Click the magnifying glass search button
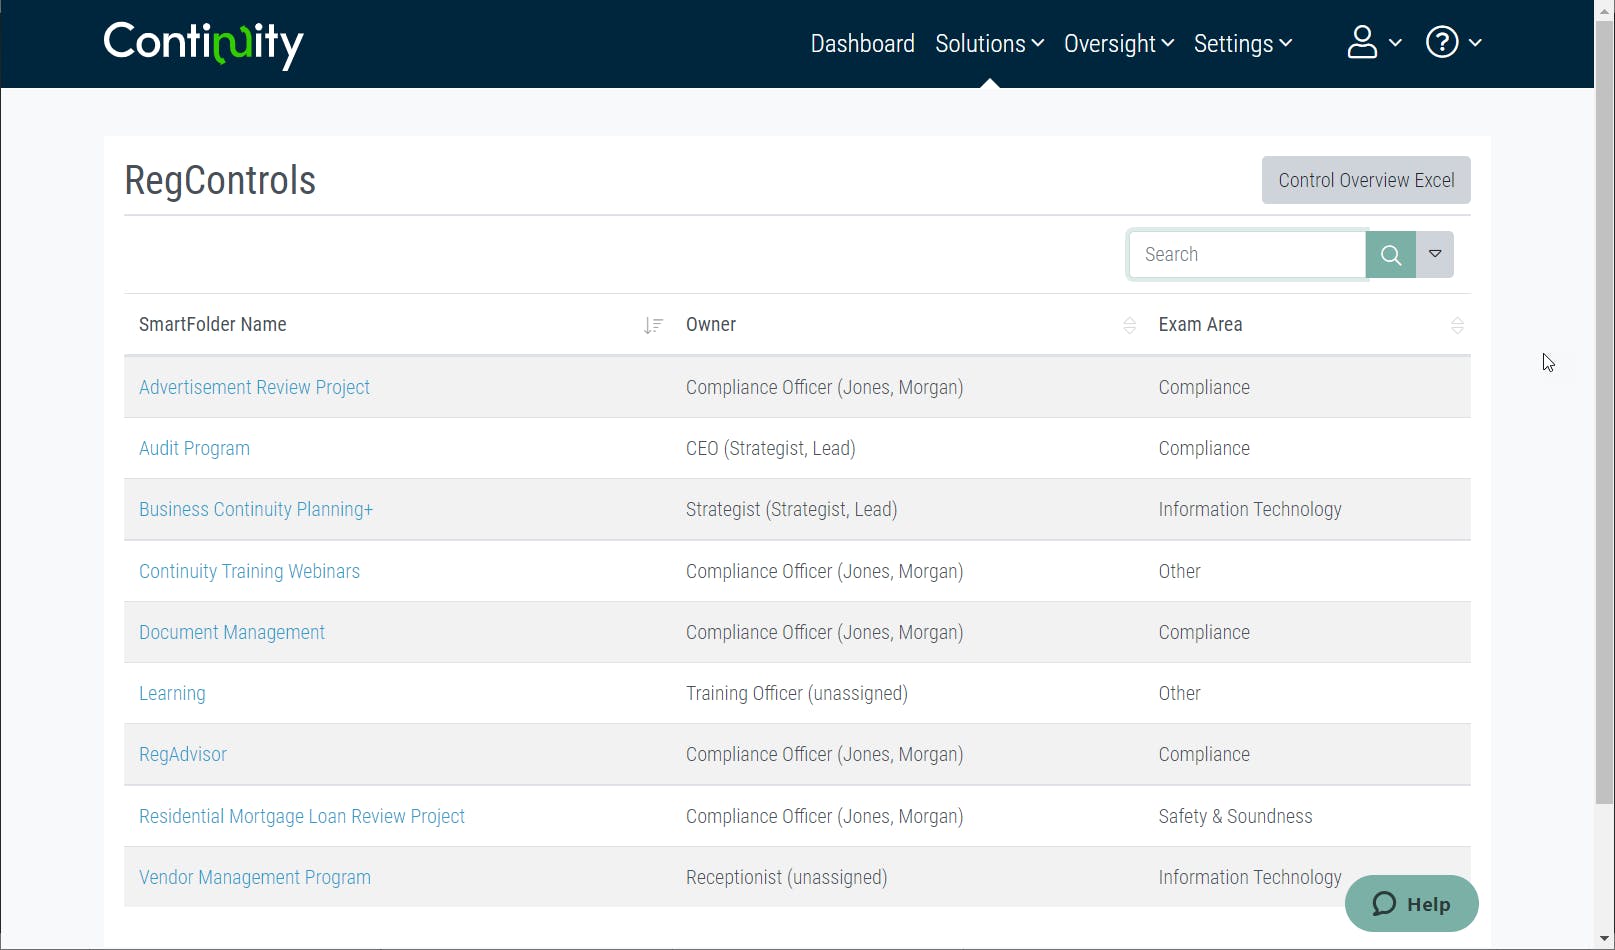This screenshot has width=1615, height=950. click(1390, 255)
